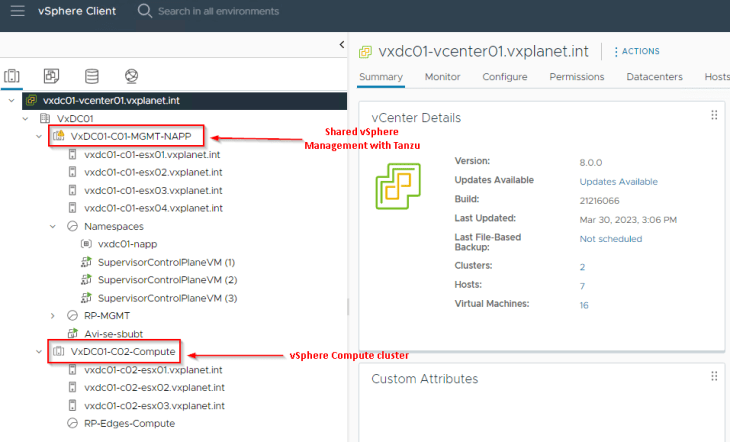Screen dimensions: 730x442
Task: Switch to the Monitor tab
Action: pyautogui.click(x=442, y=77)
